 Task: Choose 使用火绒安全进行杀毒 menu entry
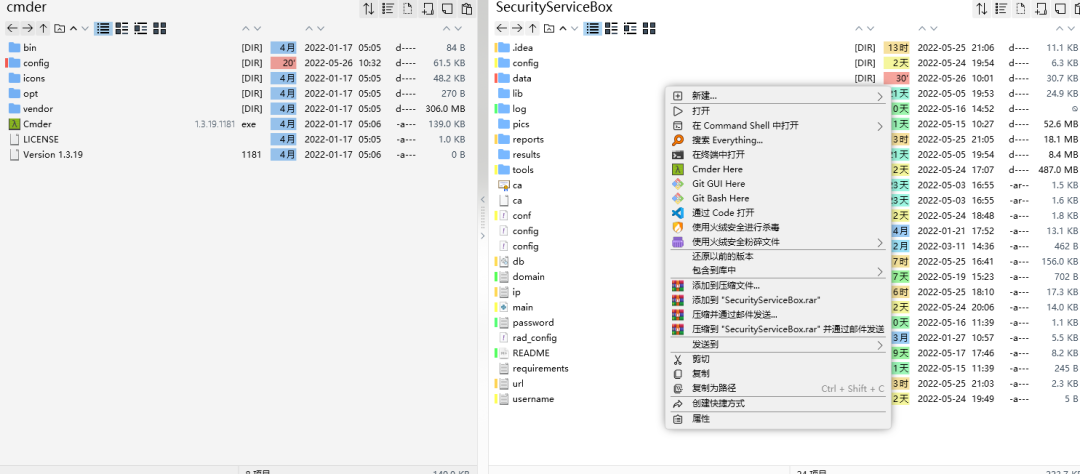click(778, 227)
